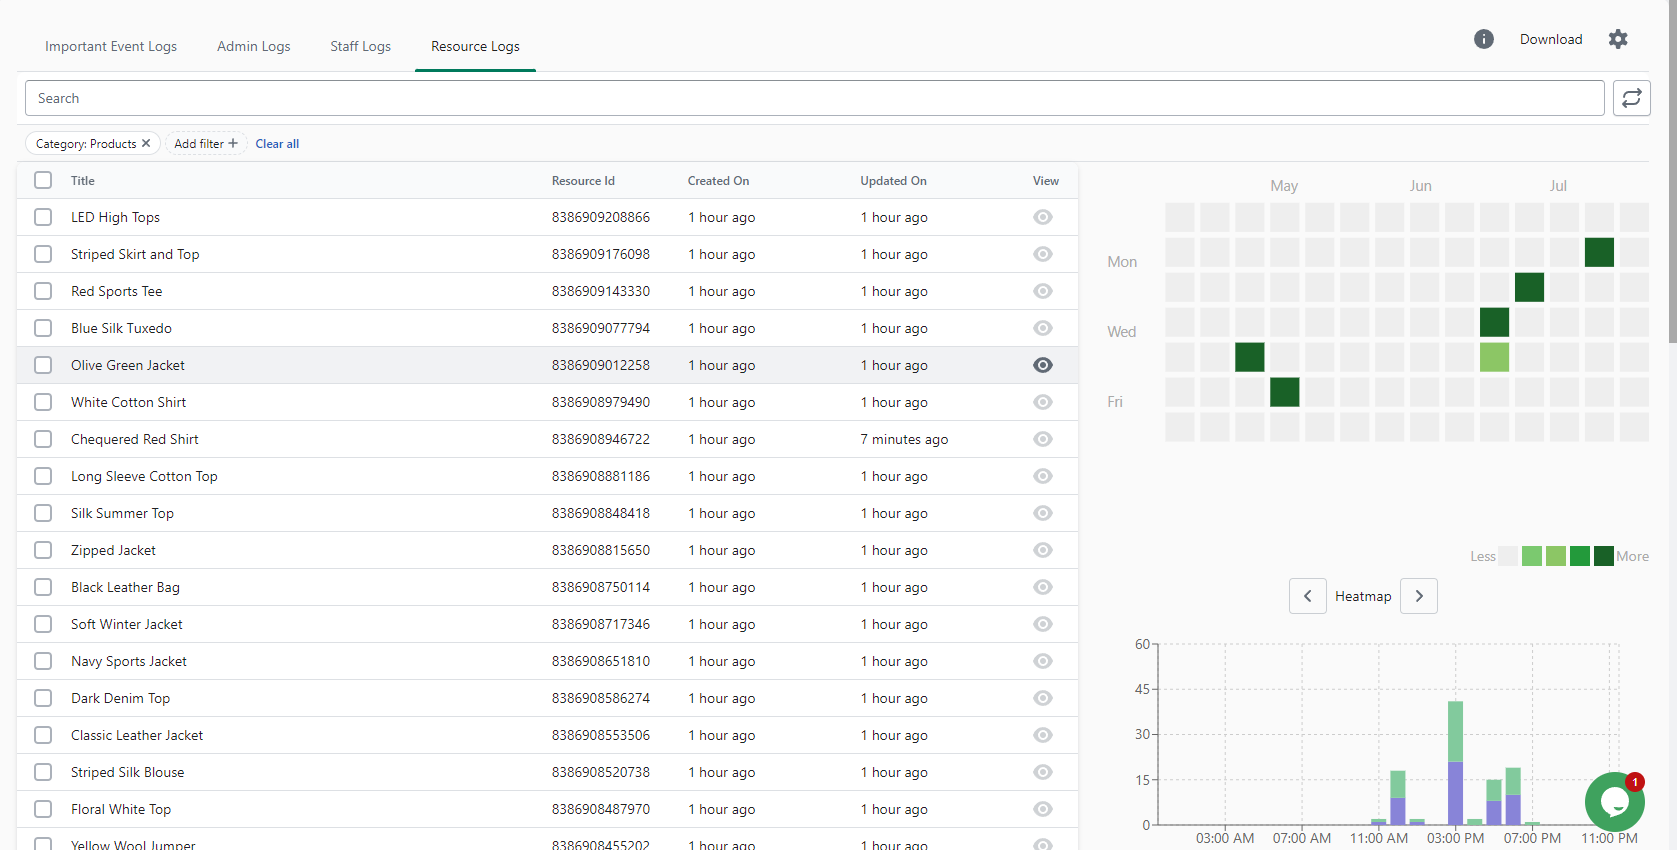This screenshot has height=850, width=1677.
Task: View Black Leather Bag log entry
Action: [x=1042, y=587]
